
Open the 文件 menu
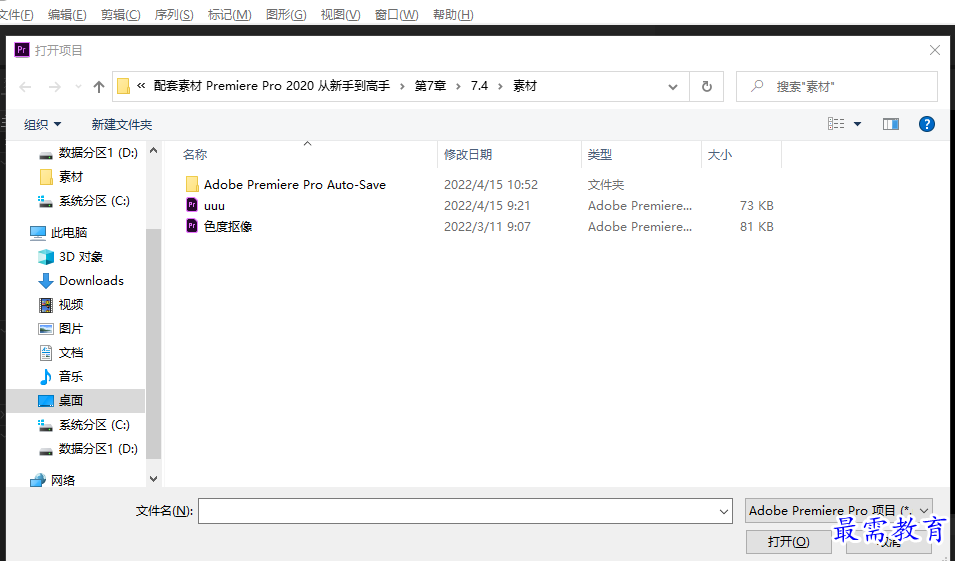click(16, 15)
